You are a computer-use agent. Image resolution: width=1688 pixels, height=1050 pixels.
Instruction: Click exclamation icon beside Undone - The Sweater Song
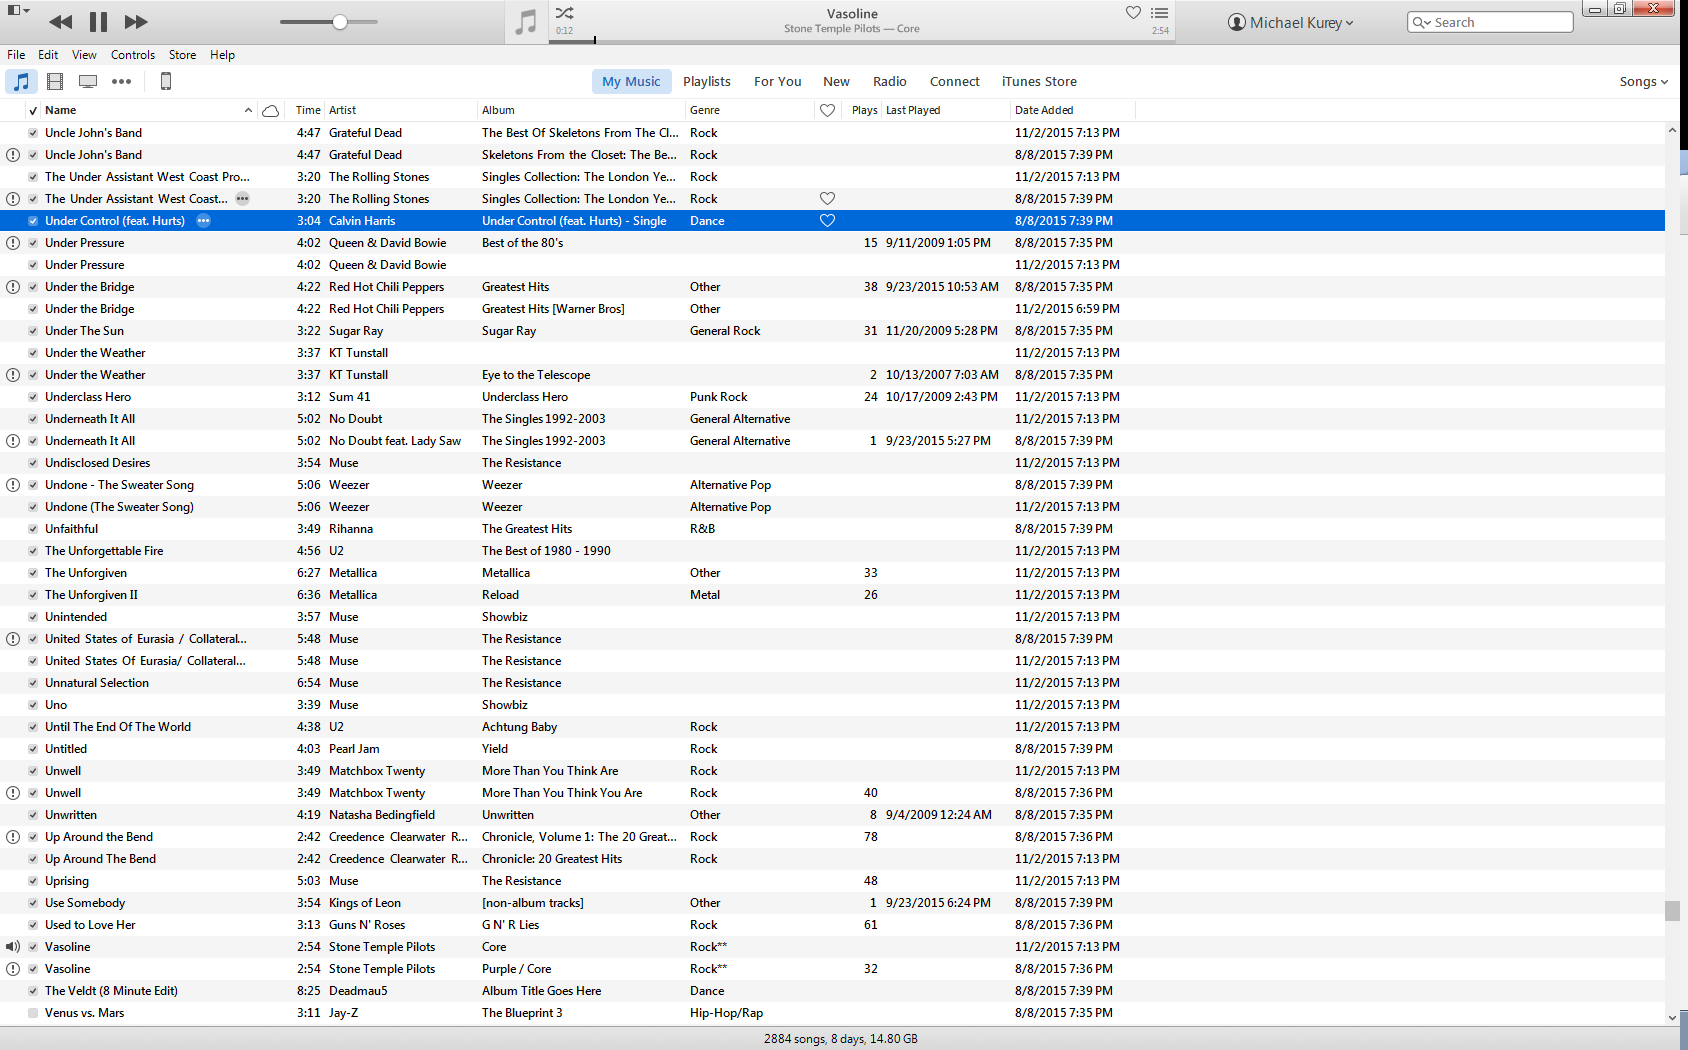pyautogui.click(x=13, y=485)
